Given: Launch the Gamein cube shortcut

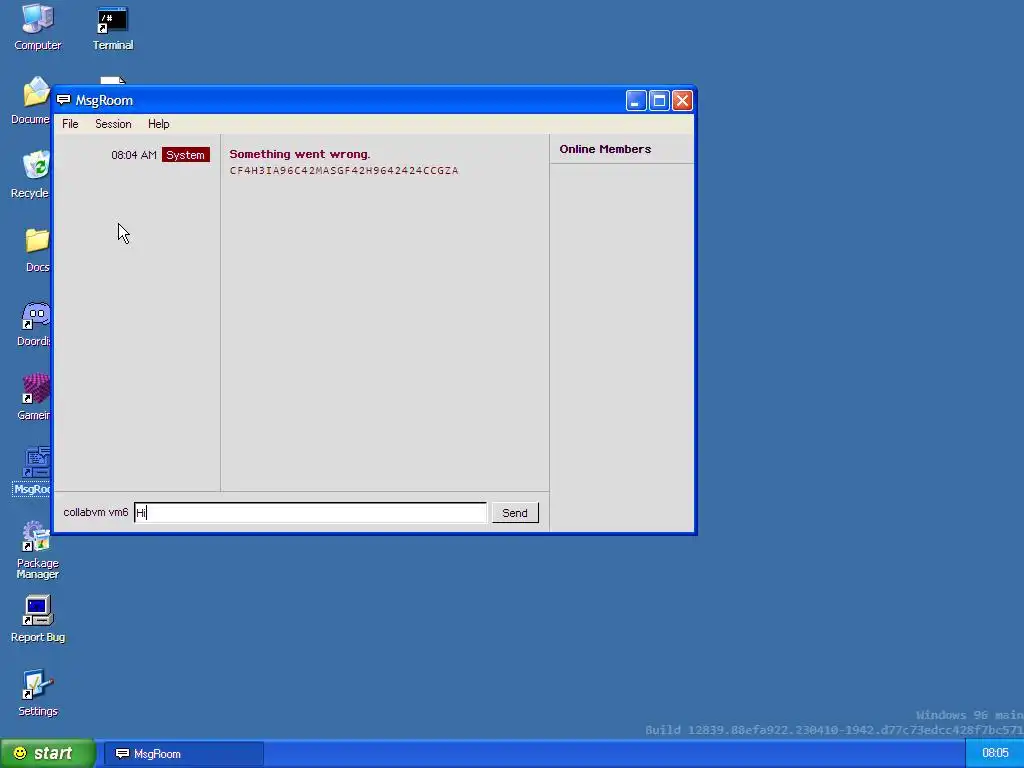Looking at the screenshot, I should tap(34, 397).
